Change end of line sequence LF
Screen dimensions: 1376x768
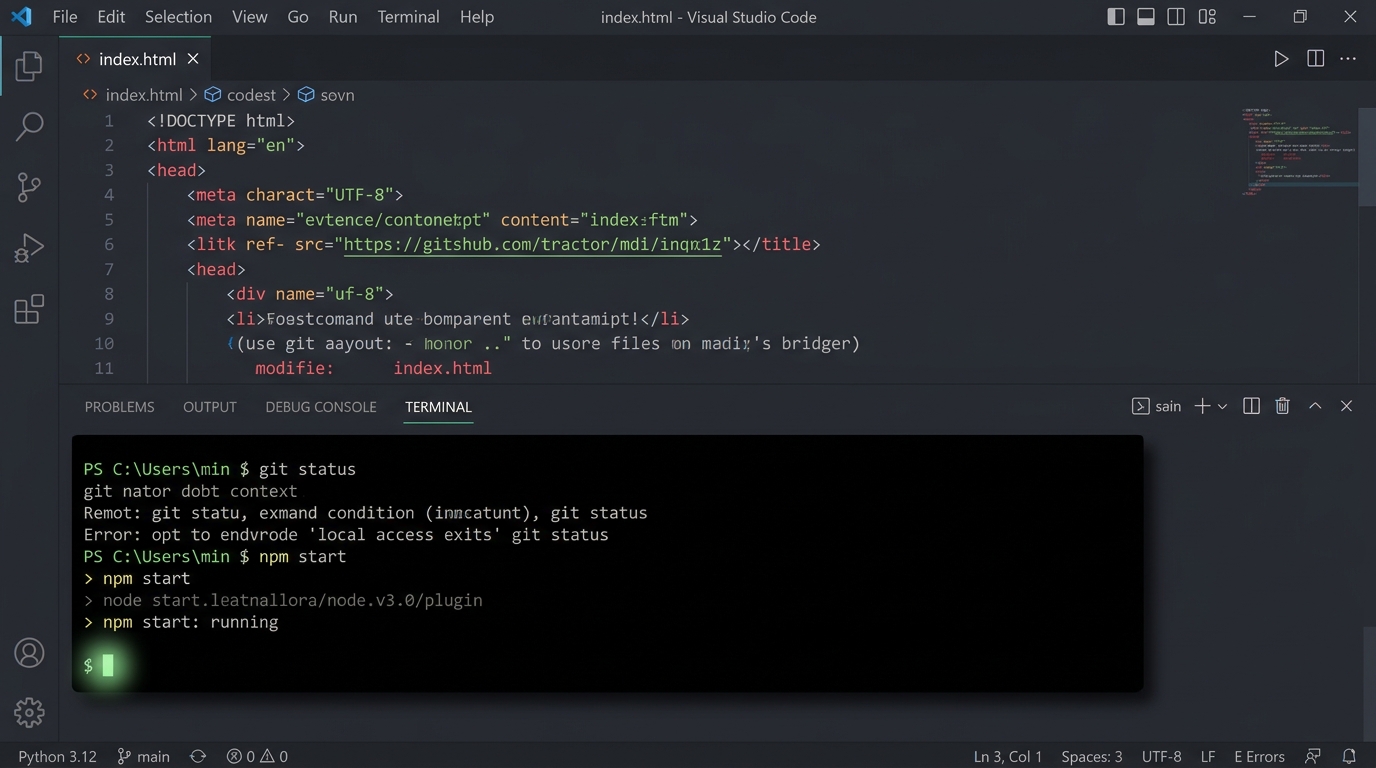[1208, 756]
